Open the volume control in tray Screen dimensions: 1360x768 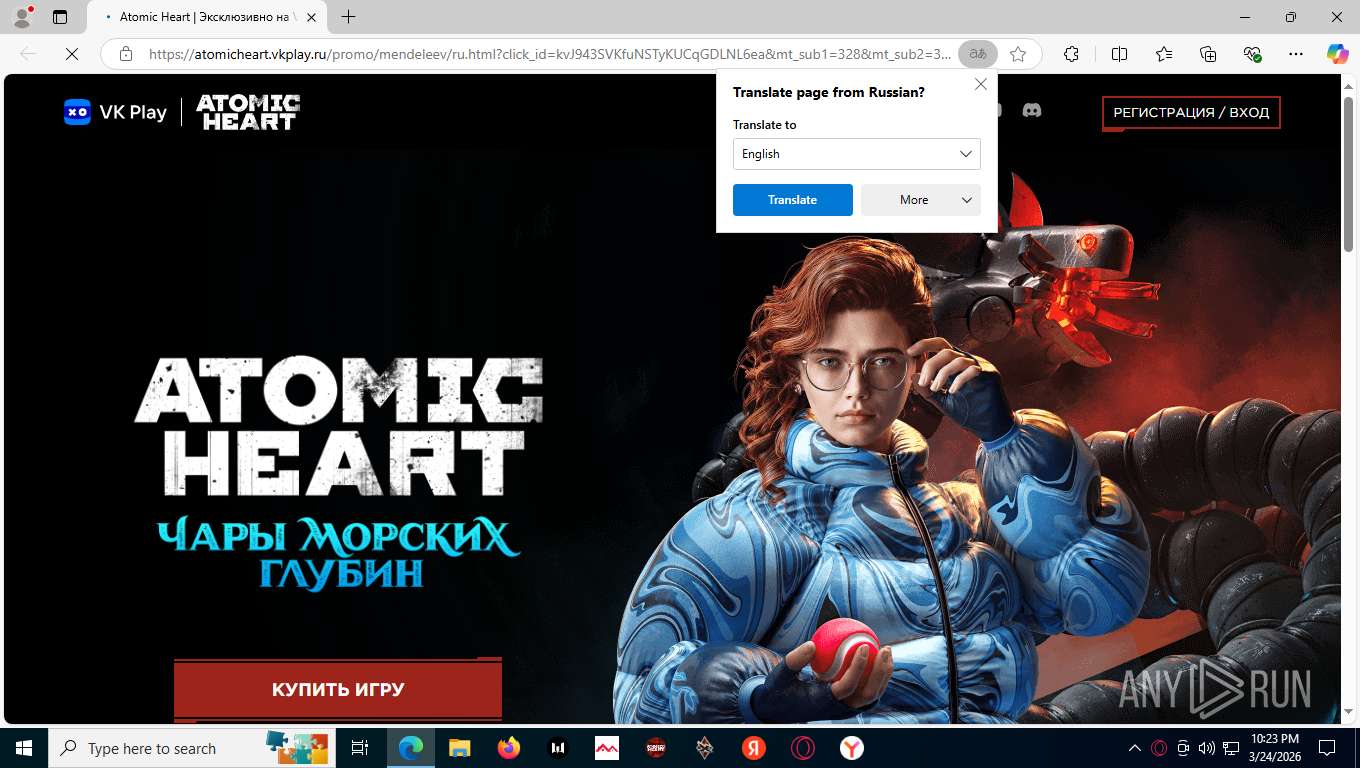click(1207, 748)
